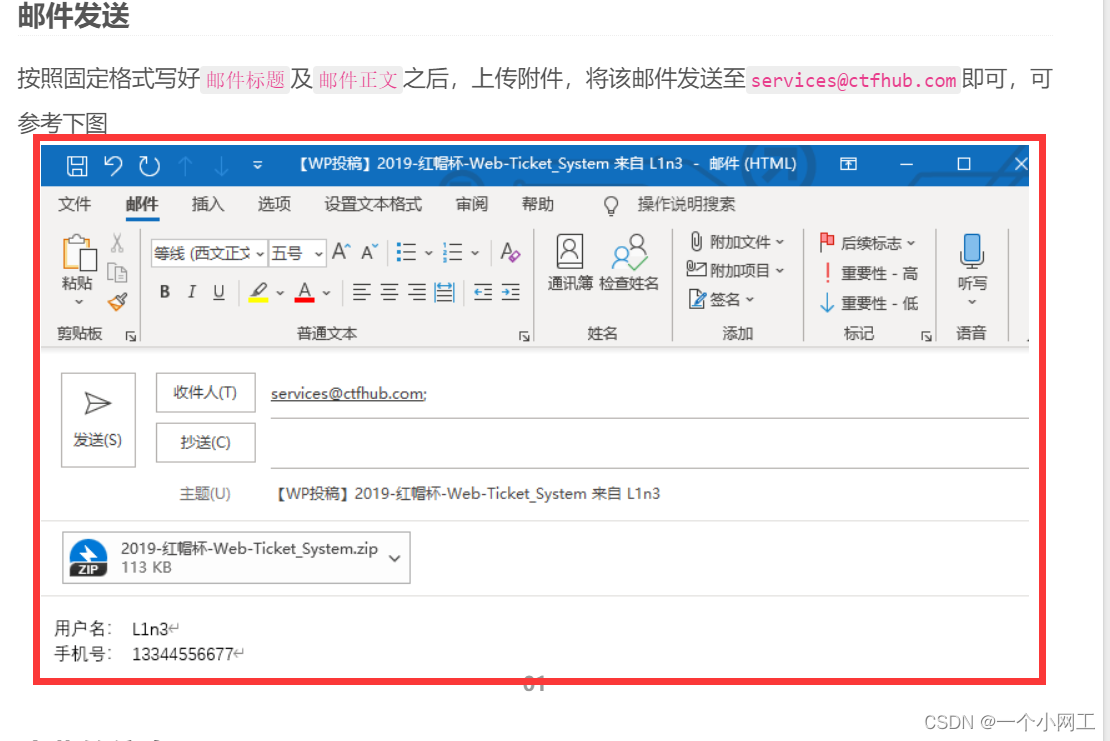1110x741 pixels.
Task: Open 设置文本格式 Format Text tab
Action: point(373,205)
